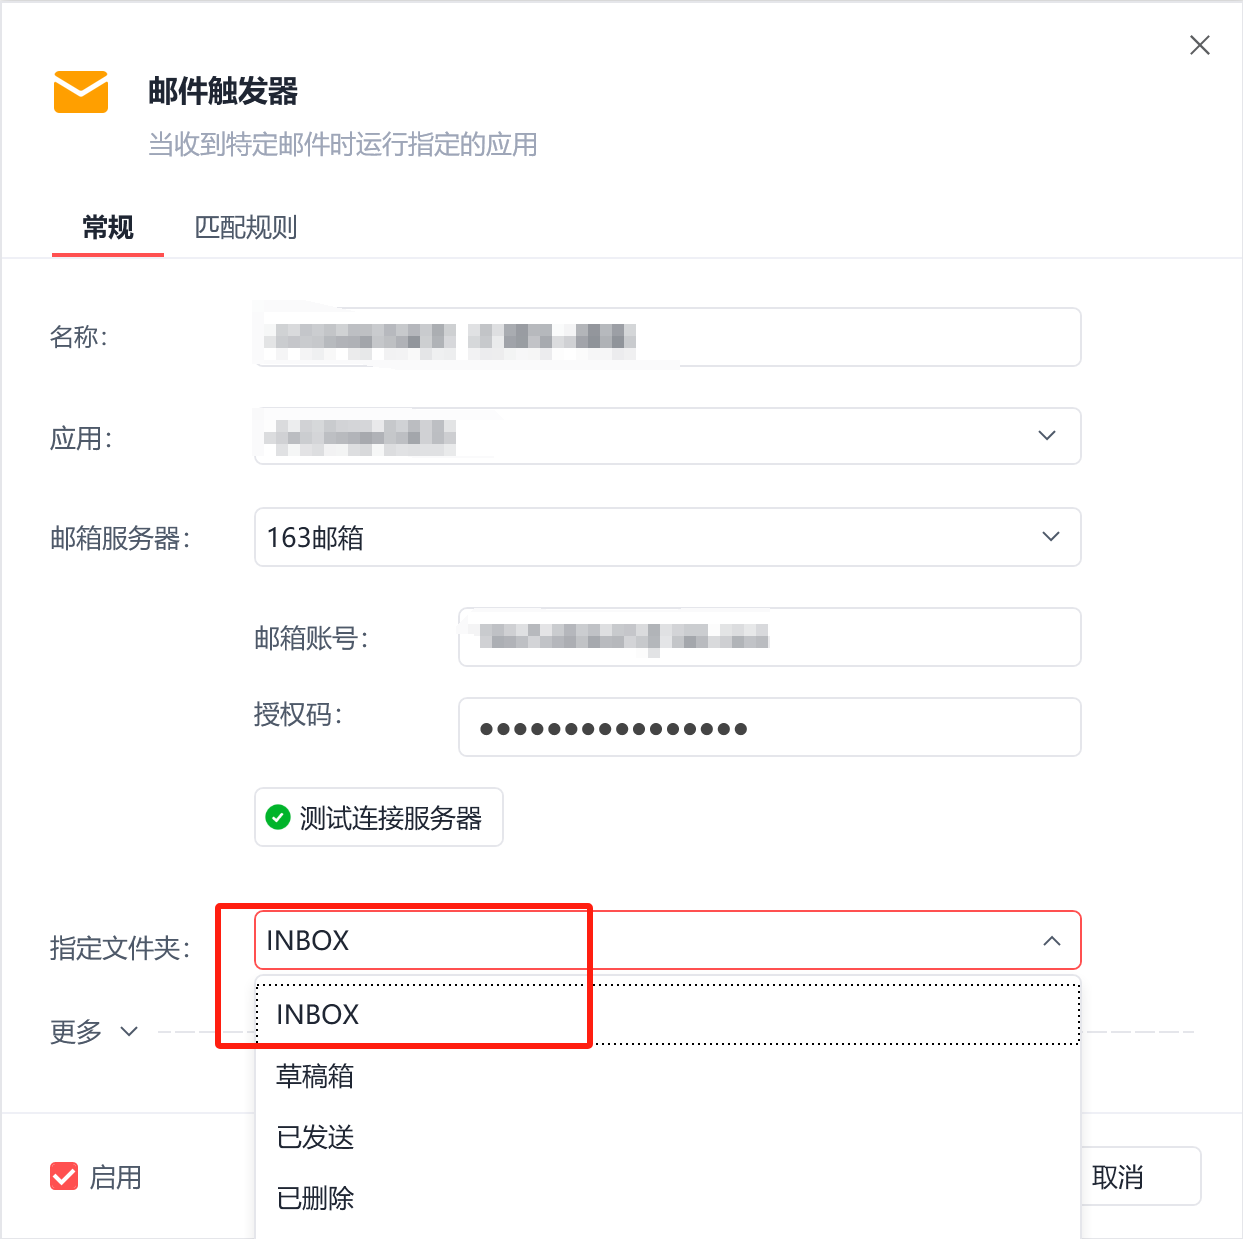Click the orange mail envelope icon
Image resolution: width=1243 pixels, height=1239 pixels.
click(x=81, y=92)
